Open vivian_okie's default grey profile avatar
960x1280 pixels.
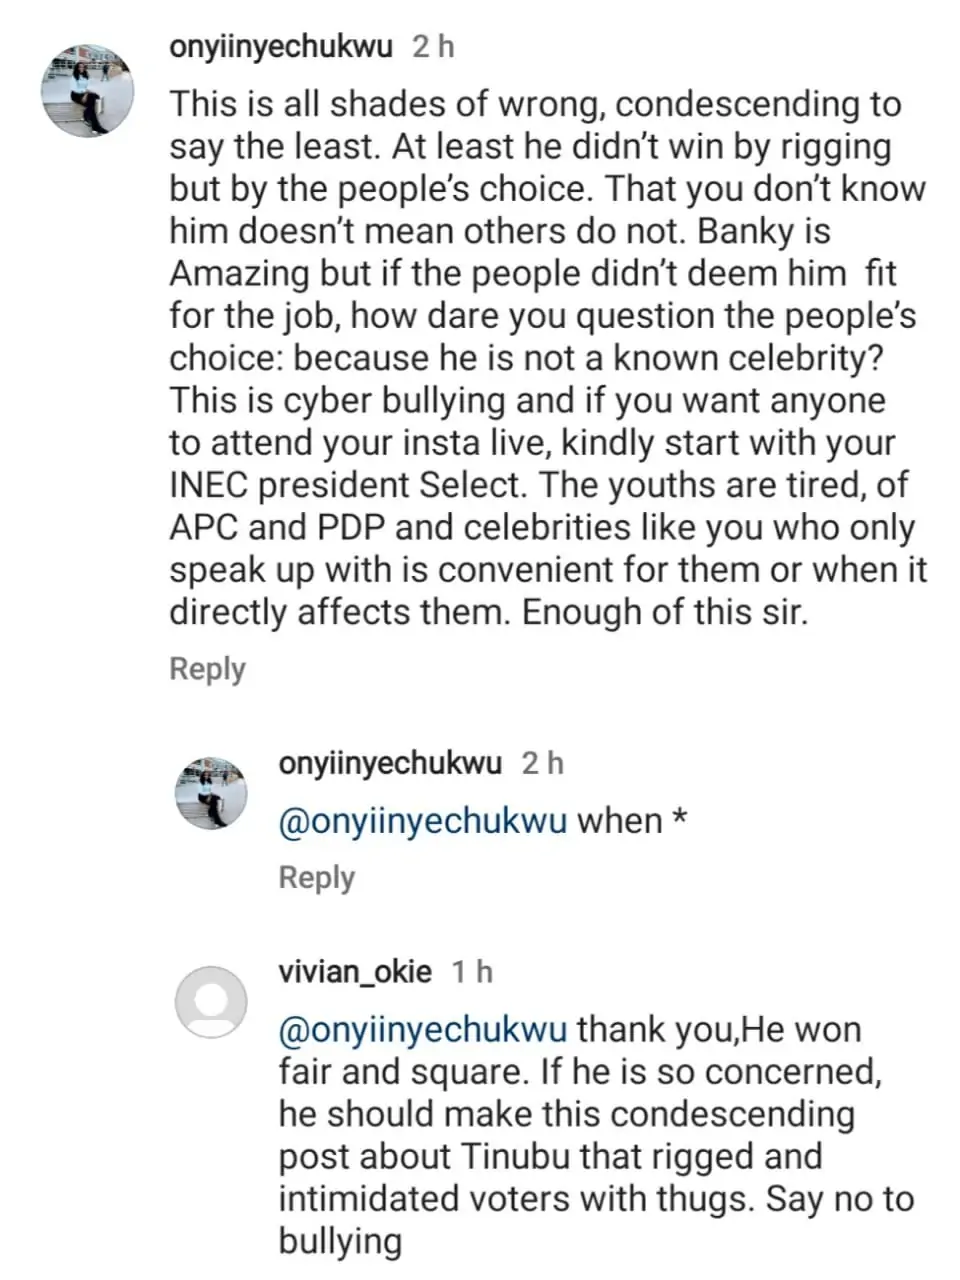coord(210,1002)
